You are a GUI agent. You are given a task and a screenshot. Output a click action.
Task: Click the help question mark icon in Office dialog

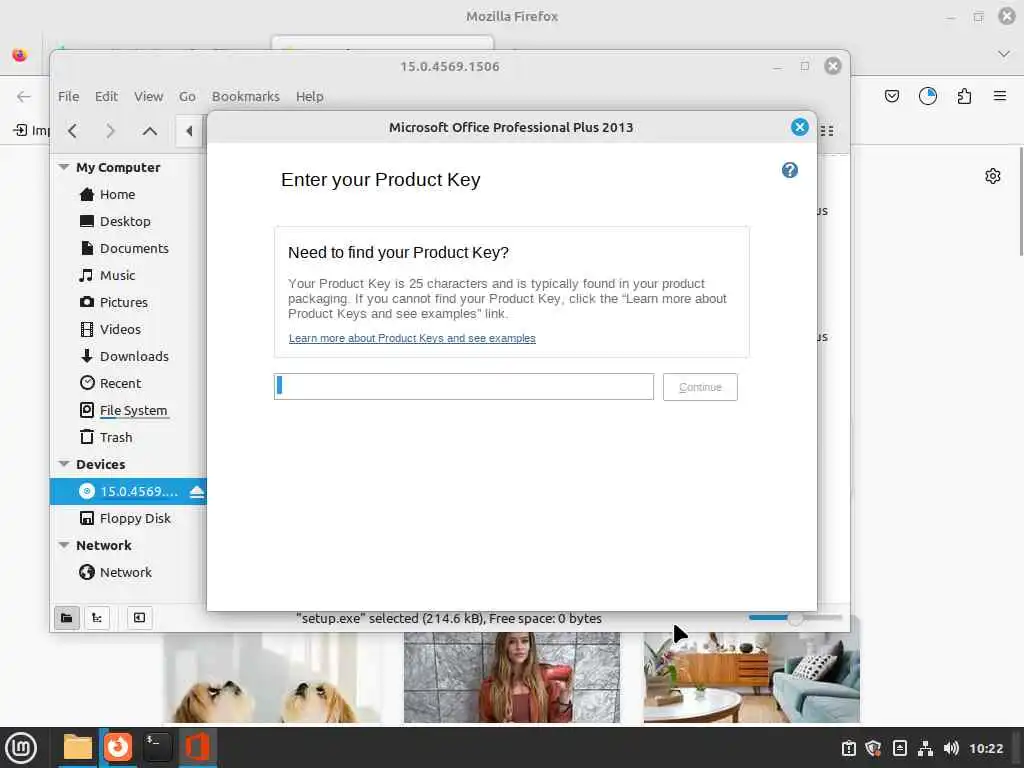pos(790,170)
